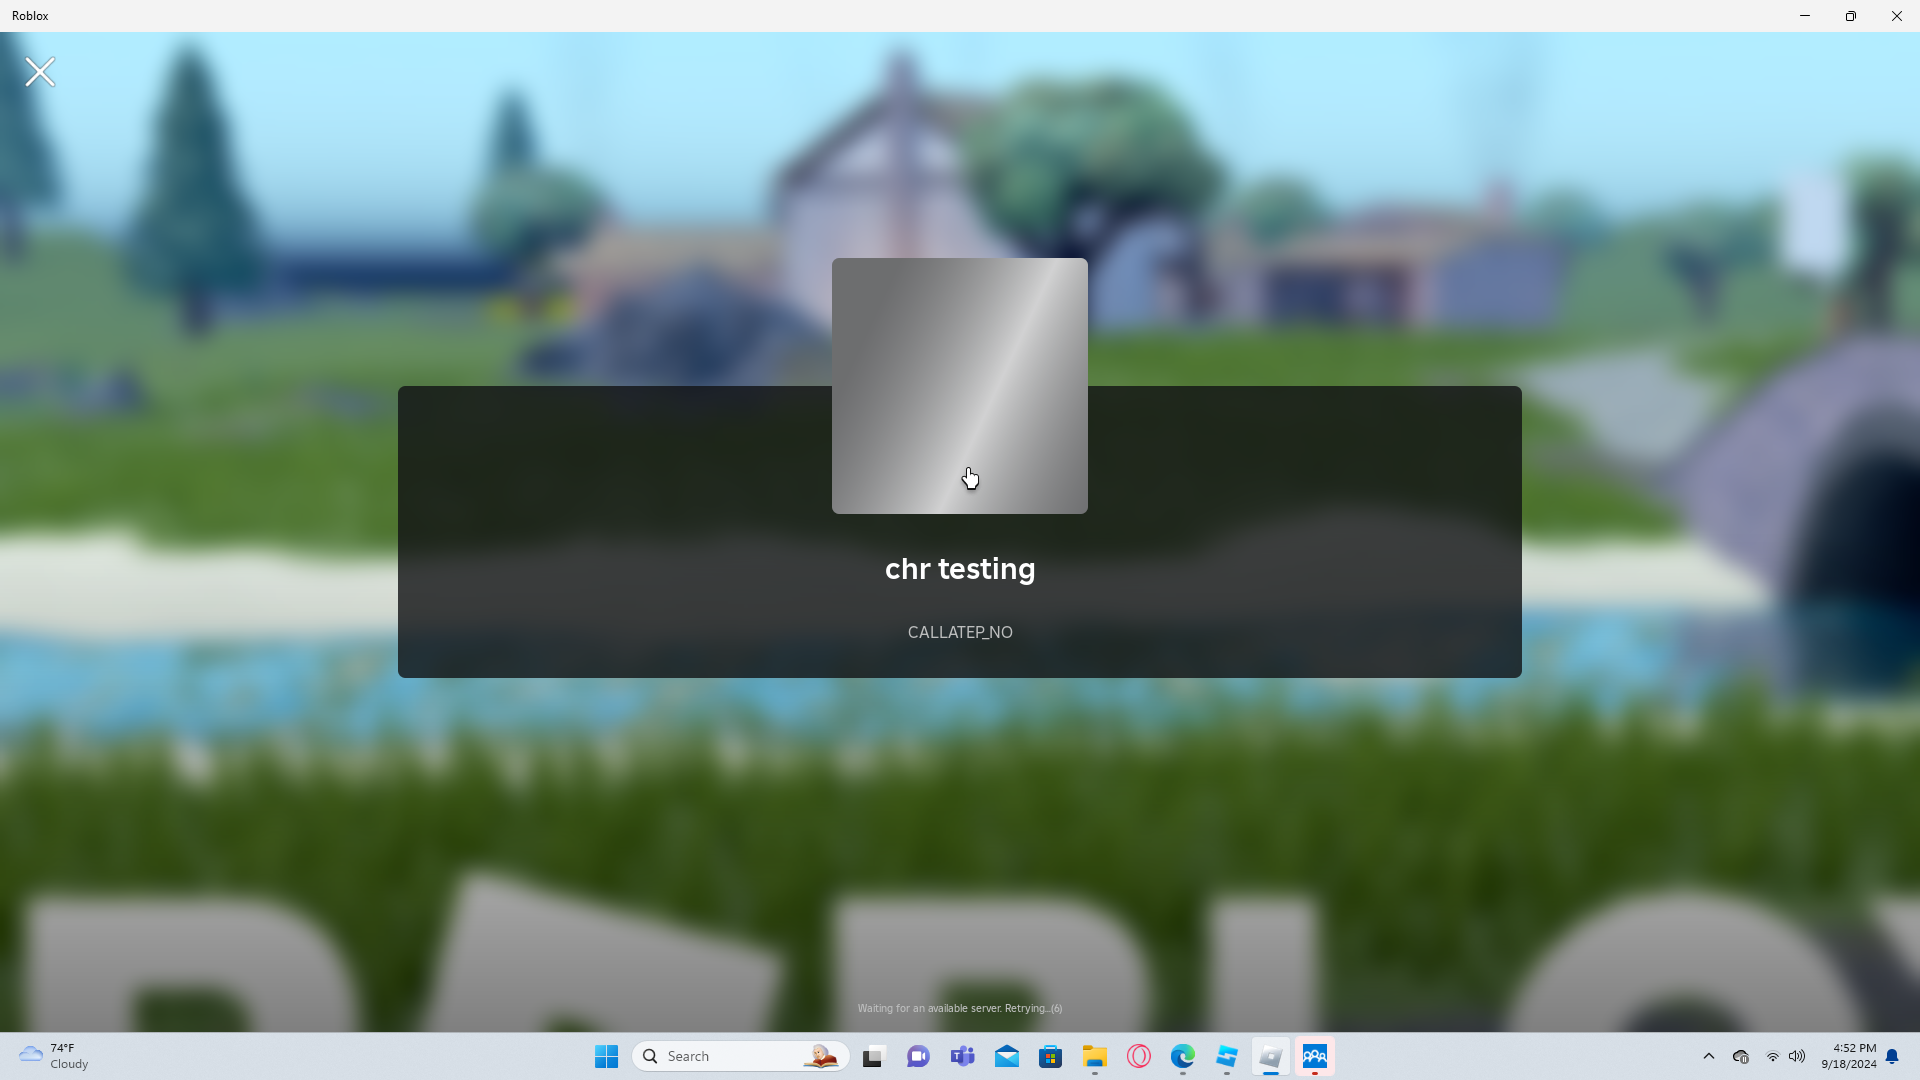Open the Wi-Fi network settings icon
Image resolution: width=1920 pixels, height=1080 pixels.
(1772, 1056)
